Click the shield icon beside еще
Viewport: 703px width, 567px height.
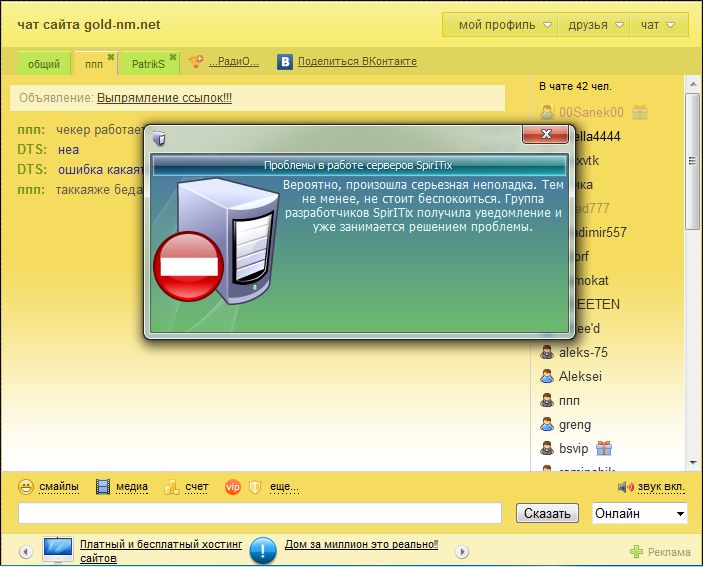tap(255, 487)
